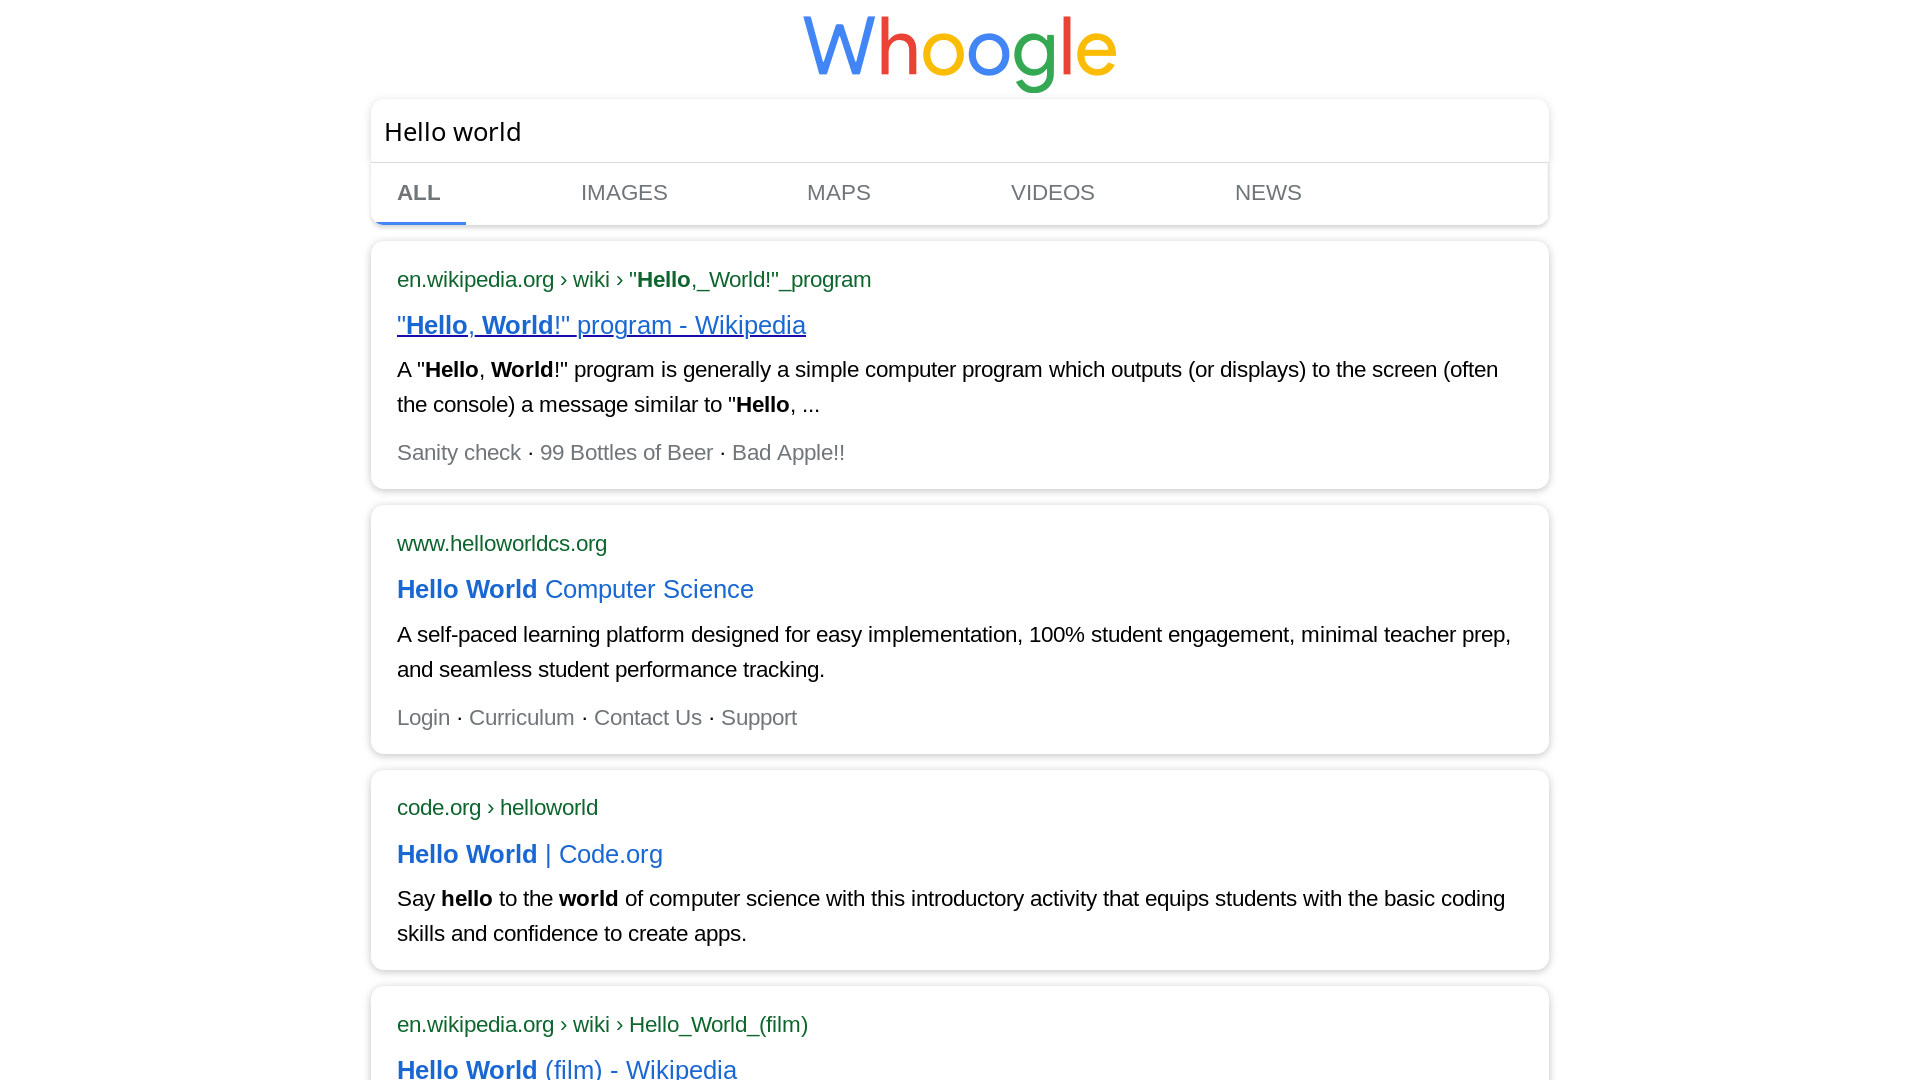Open the Hello World (film) Wikipedia result
Image resolution: width=1920 pixels, height=1080 pixels.
click(x=566, y=1068)
